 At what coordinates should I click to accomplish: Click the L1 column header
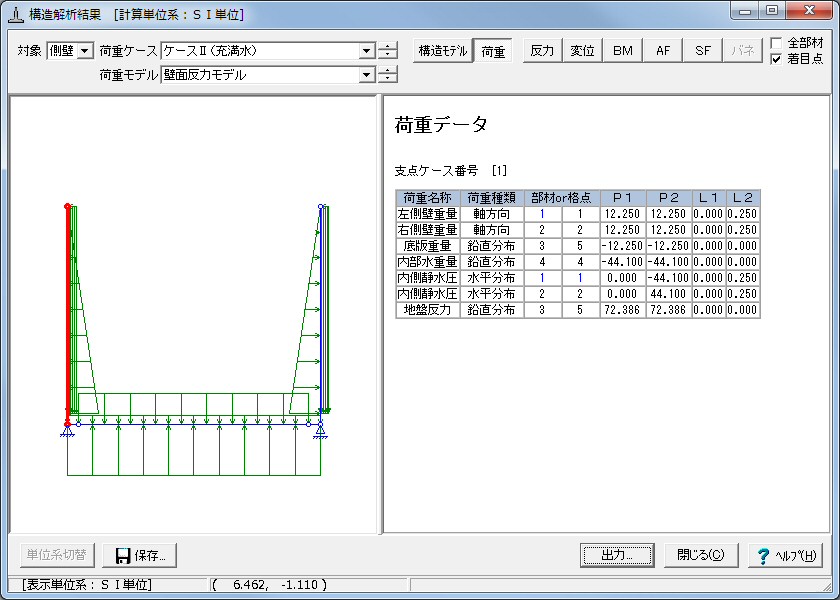pos(709,198)
